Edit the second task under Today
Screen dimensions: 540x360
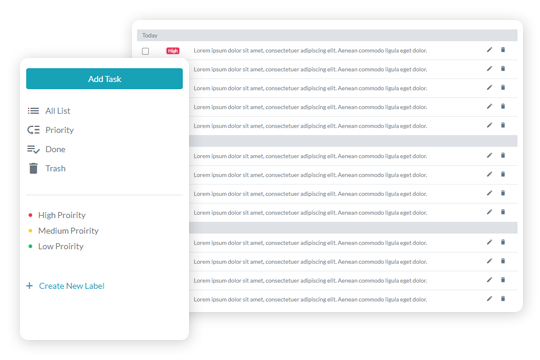pyautogui.click(x=489, y=69)
